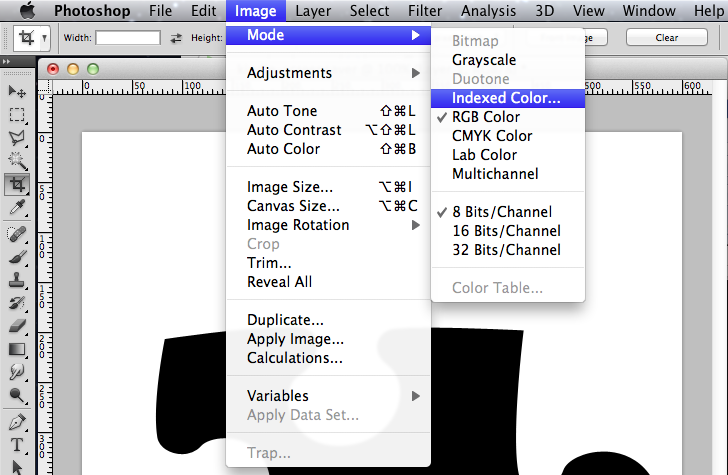Screen dimensions: 728x475
Task: Open the Analysis menu
Action: click(488, 10)
